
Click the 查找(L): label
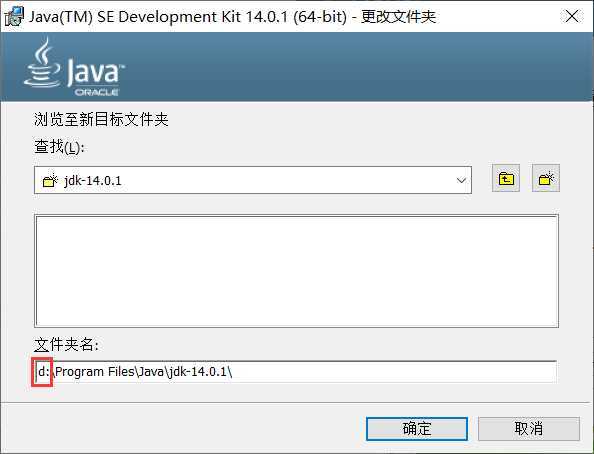59,147
